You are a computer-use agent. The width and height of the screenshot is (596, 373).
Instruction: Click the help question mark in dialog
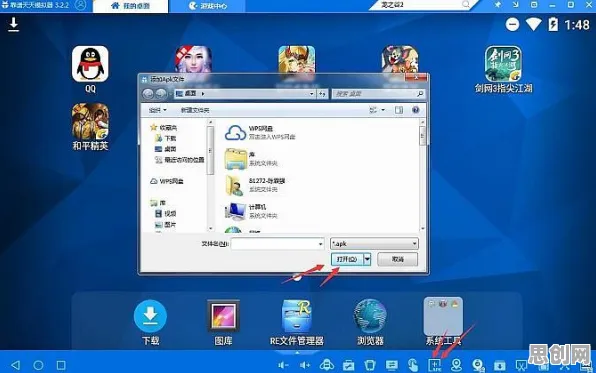tap(415, 110)
